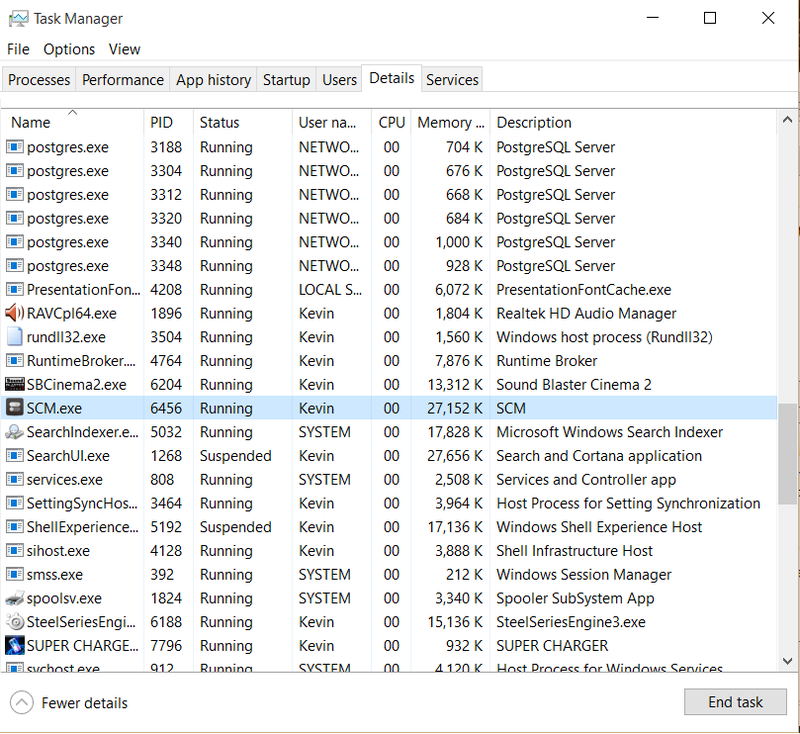Click the SearchUI.exe process icon
Viewport: 800px width, 734px height.
click(14, 455)
